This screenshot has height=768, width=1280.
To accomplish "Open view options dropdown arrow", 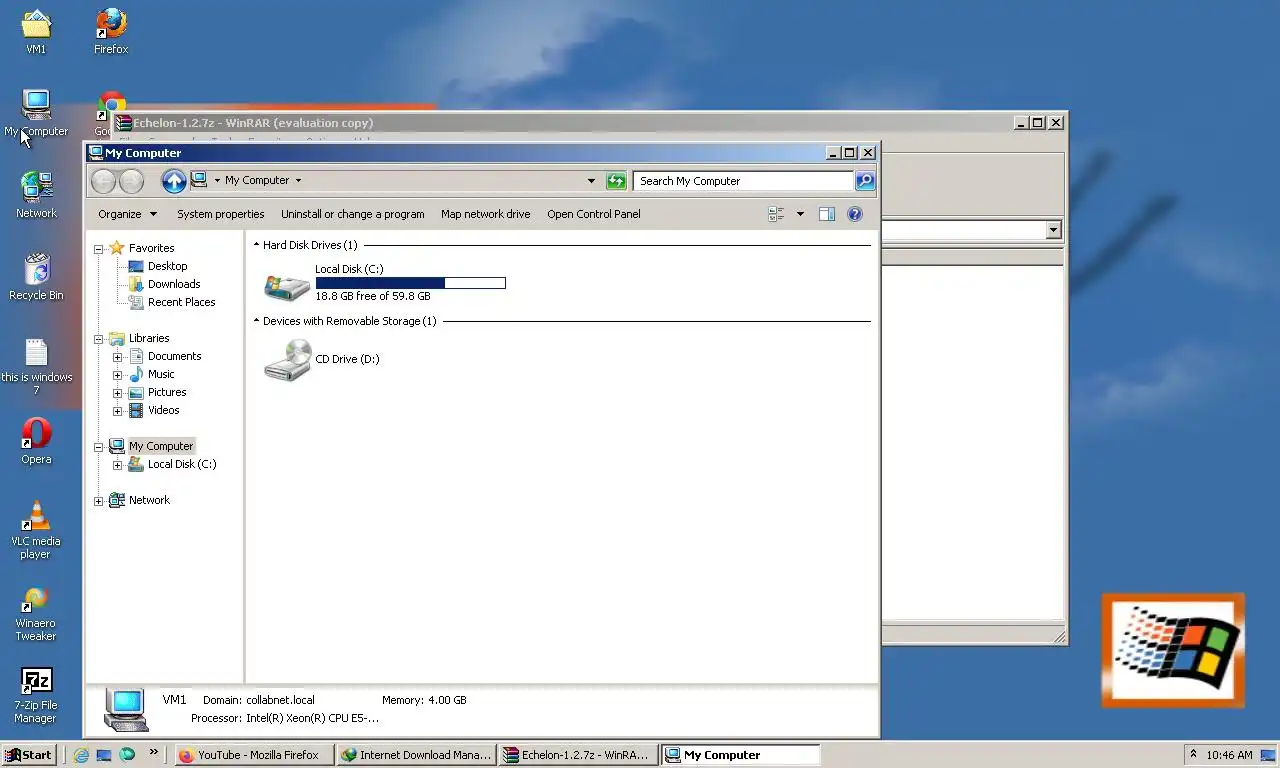I will click(800, 214).
